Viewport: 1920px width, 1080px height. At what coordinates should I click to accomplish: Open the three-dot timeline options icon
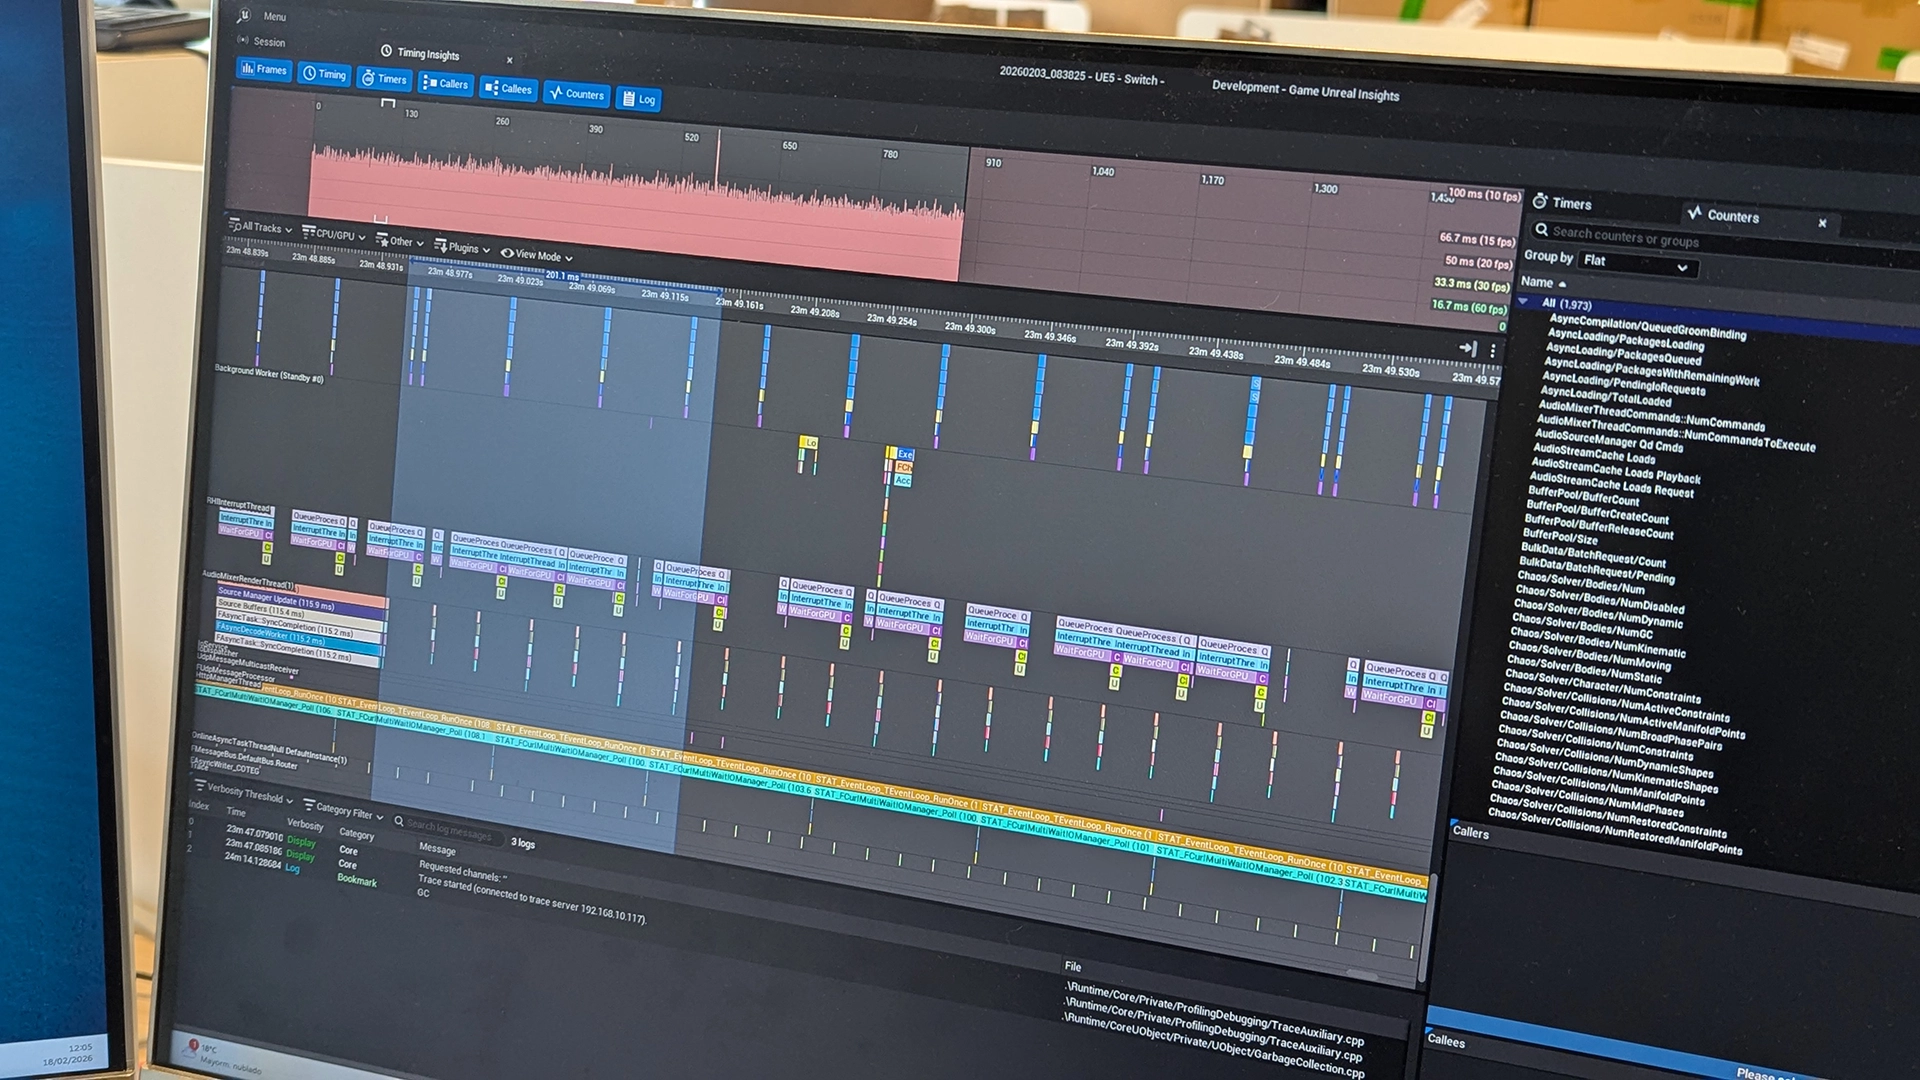pyautogui.click(x=1493, y=351)
